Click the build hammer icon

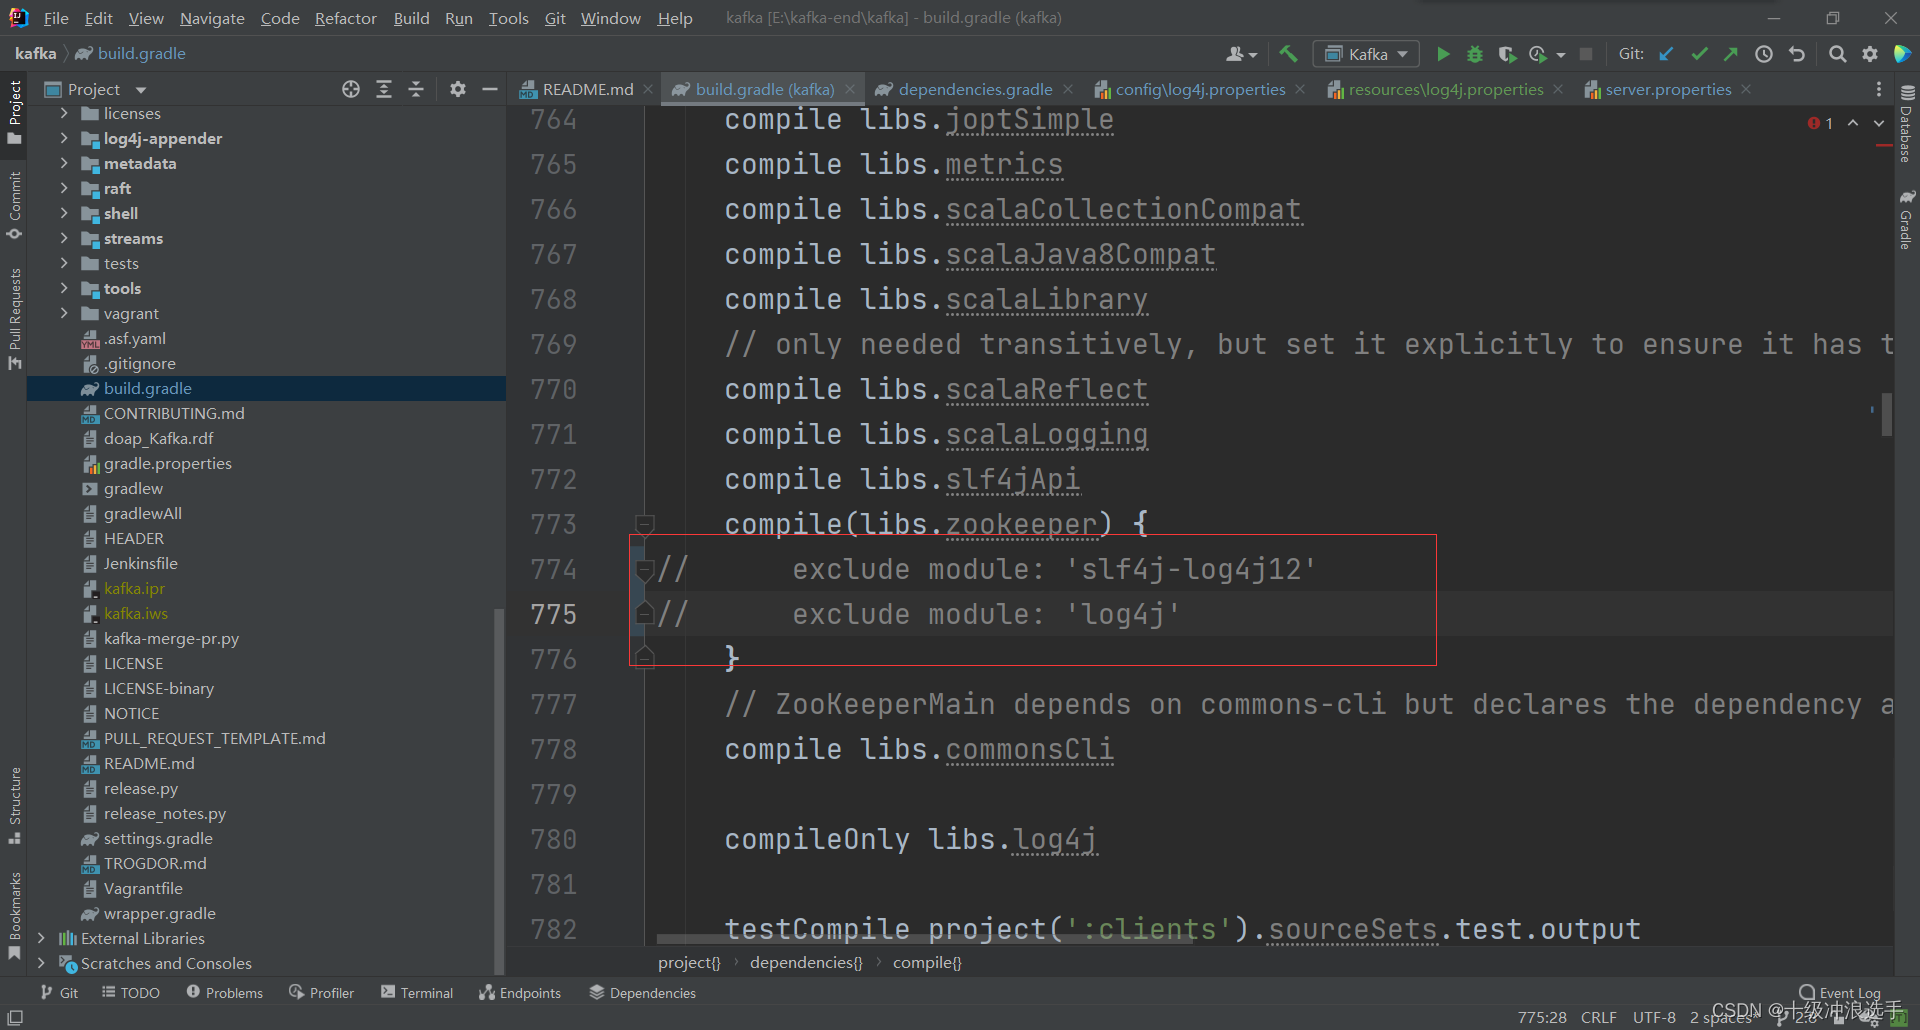pos(1288,54)
